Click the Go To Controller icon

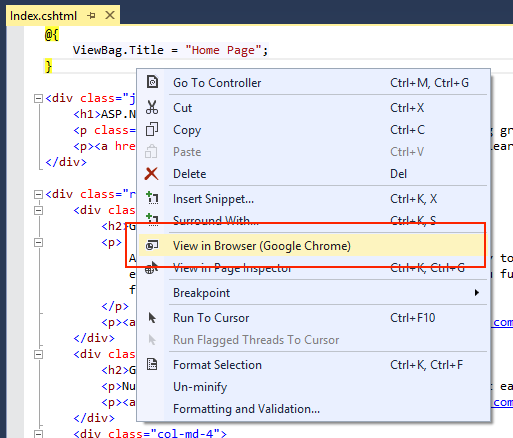pyautogui.click(x=152, y=82)
